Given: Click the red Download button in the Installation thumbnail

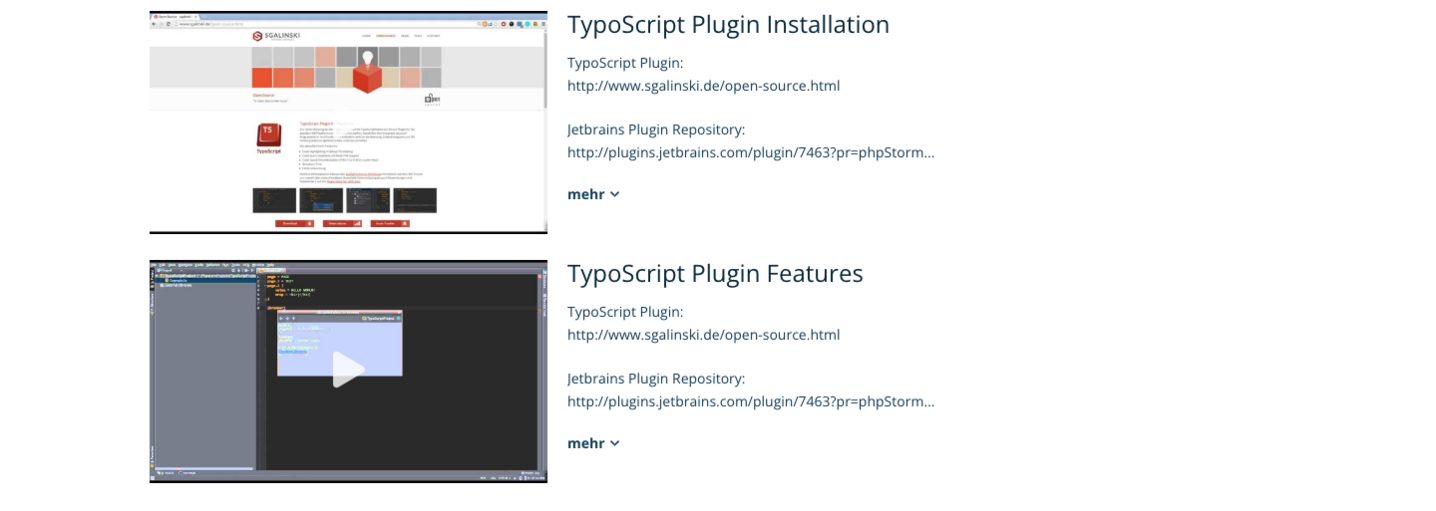Looking at the screenshot, I should coord(295,223).
